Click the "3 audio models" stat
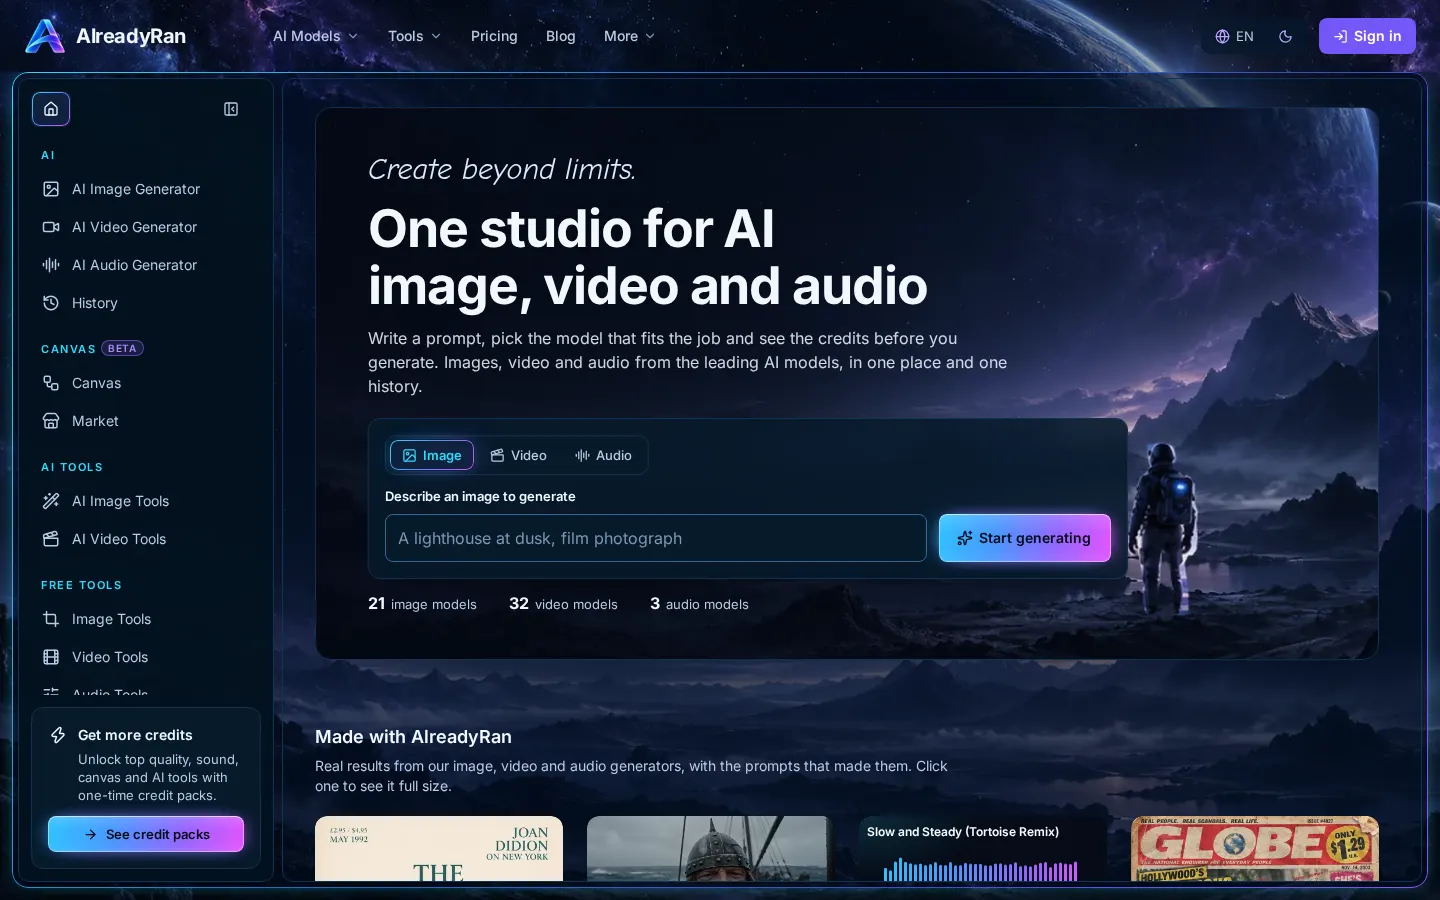1440x900 pixels. coord(699,604)
